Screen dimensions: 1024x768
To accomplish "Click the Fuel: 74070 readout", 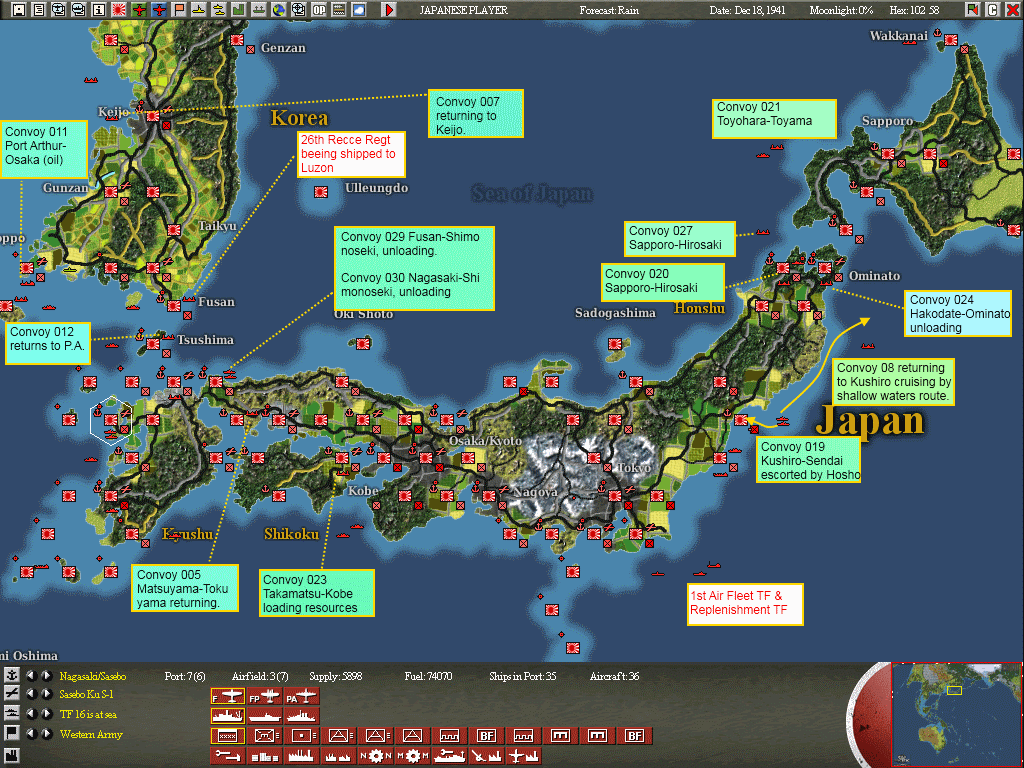I will (428, 676).
